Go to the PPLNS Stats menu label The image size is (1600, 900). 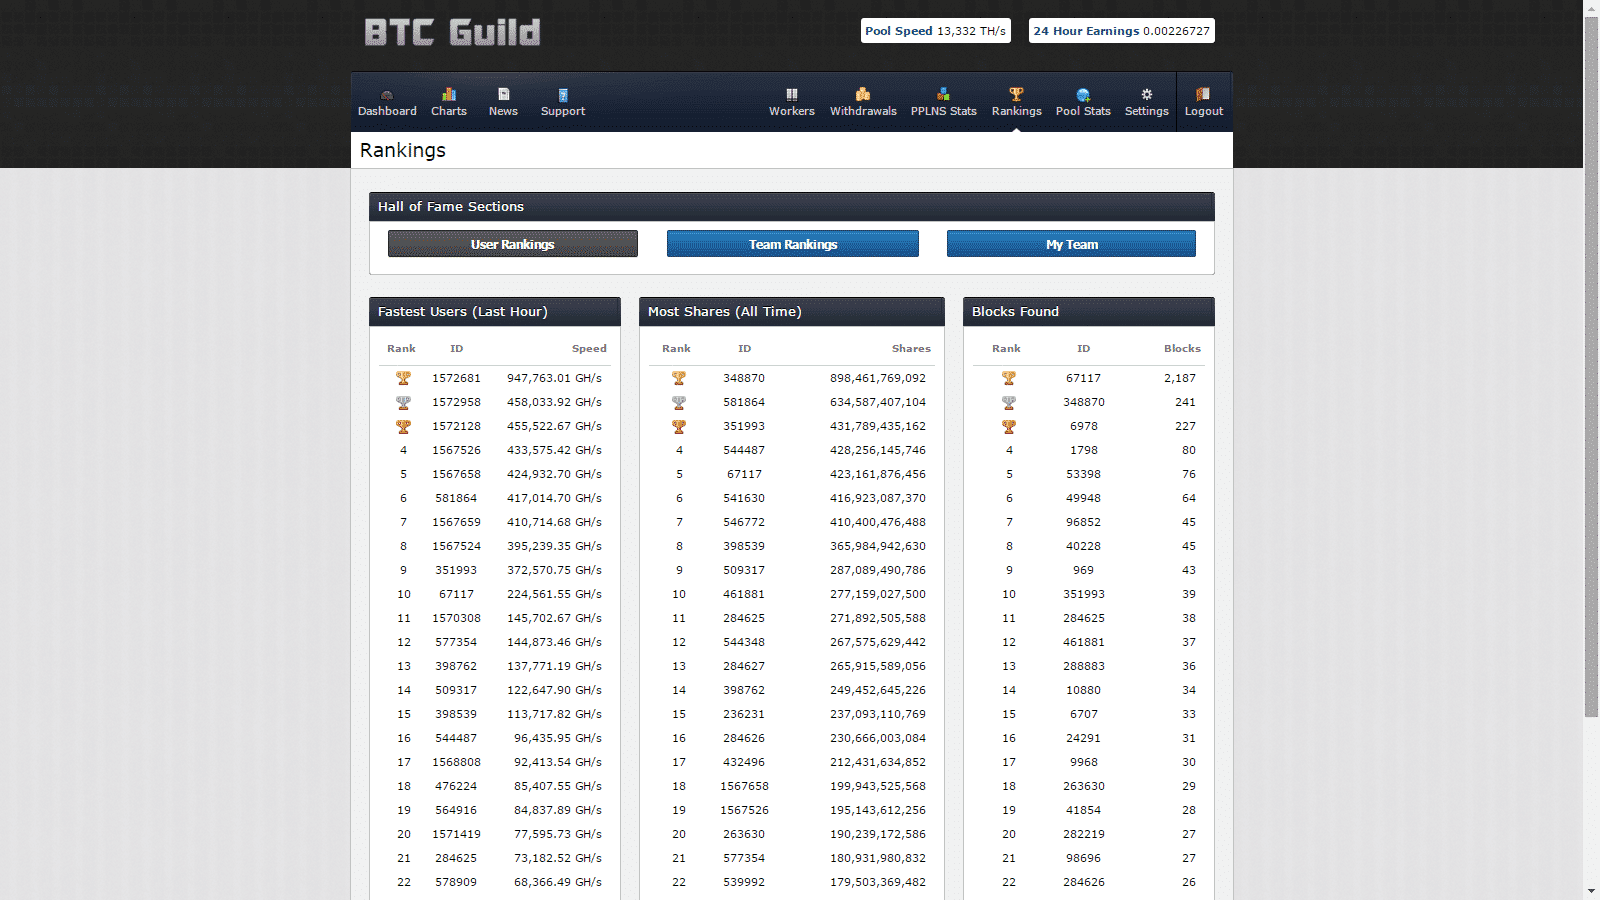(x=943, y=111)
